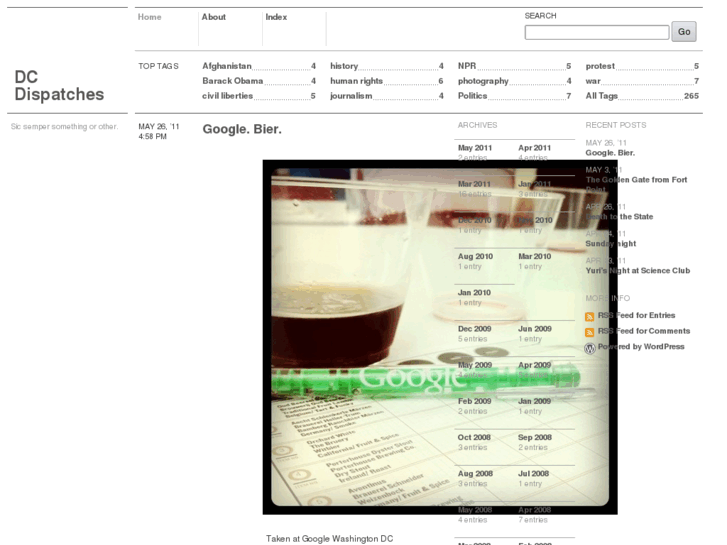Open the Sep 2008 archive
This screenshot has height=545, width=727.
(x=535, y=437)
